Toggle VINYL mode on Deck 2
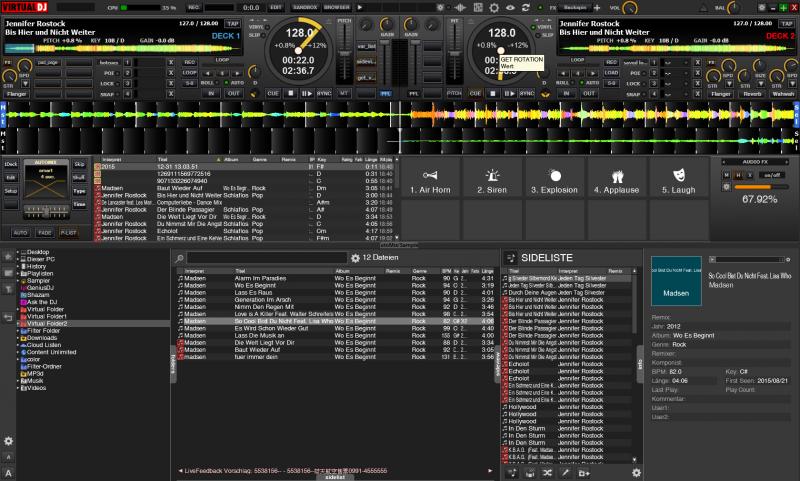This screenshot has height=481, width=800. pyautogui.click(x=542, y=27)
